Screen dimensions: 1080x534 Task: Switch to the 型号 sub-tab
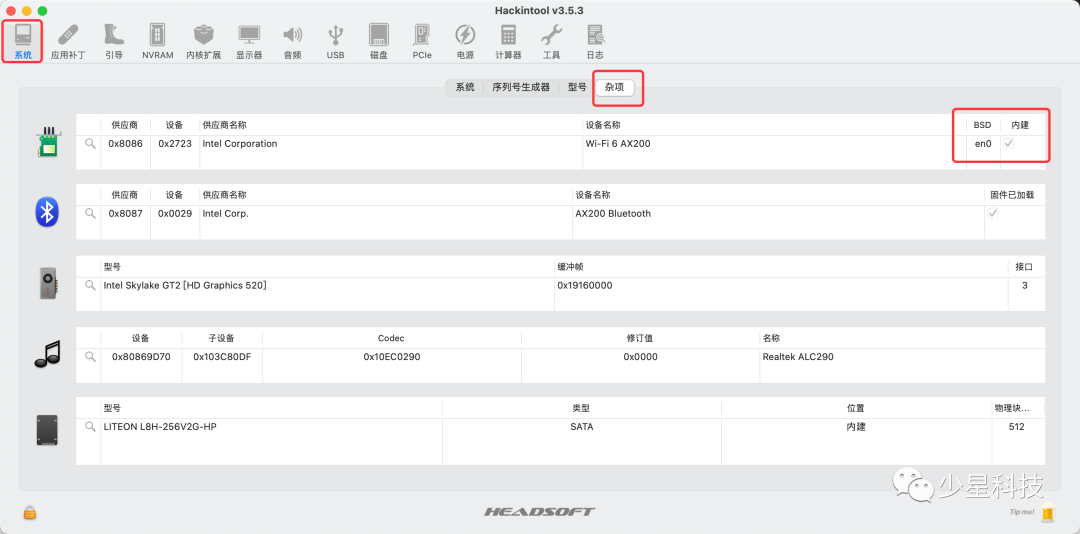[577, 88]
